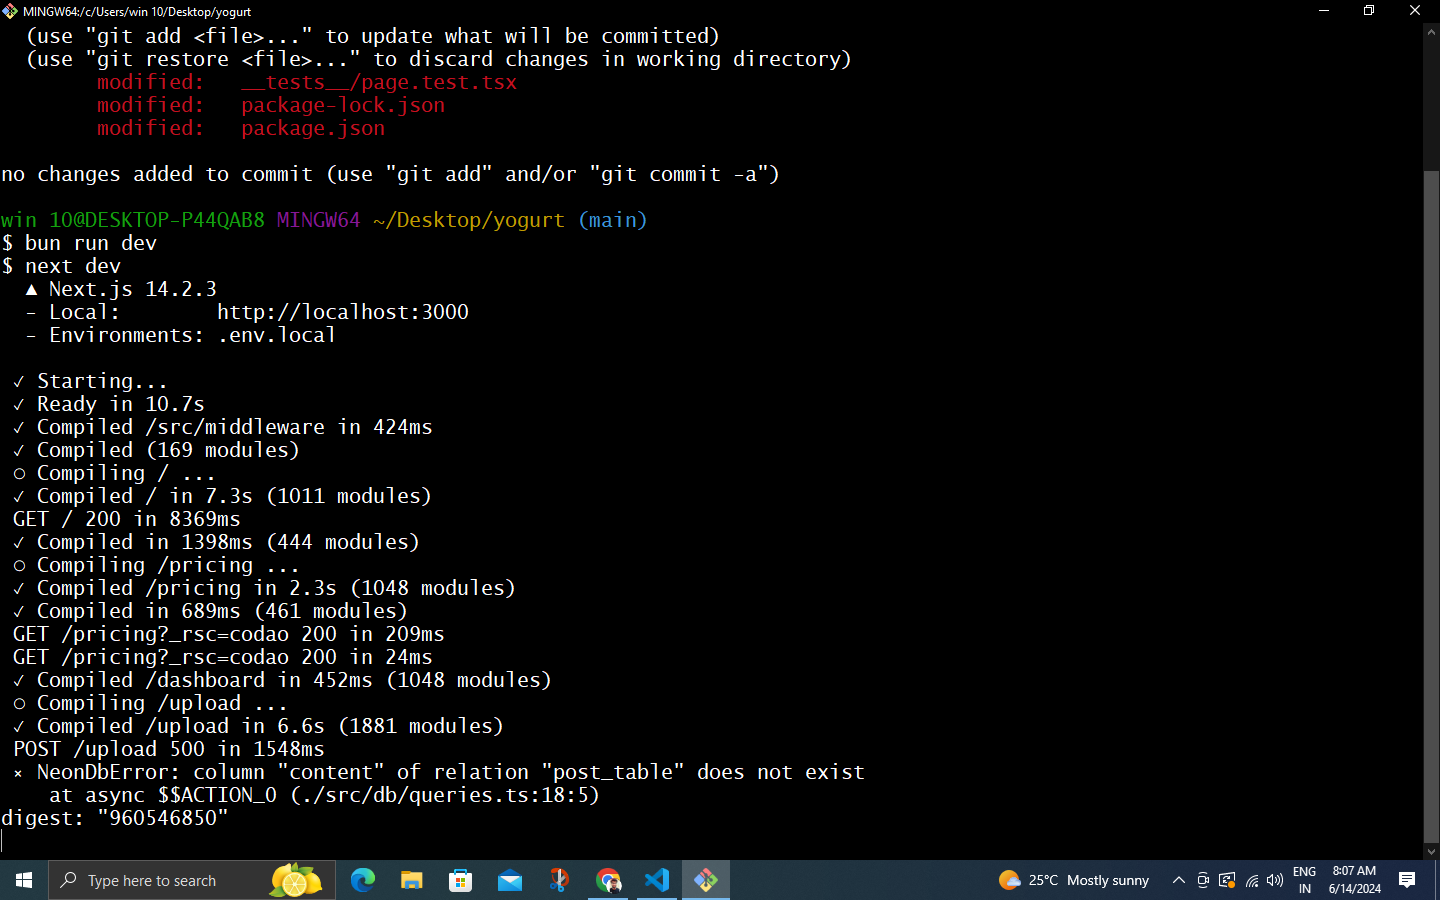This screenshot has height=900, width=1440.
Task: Click "package.json" in the modified list
Action: click(313, 128)
